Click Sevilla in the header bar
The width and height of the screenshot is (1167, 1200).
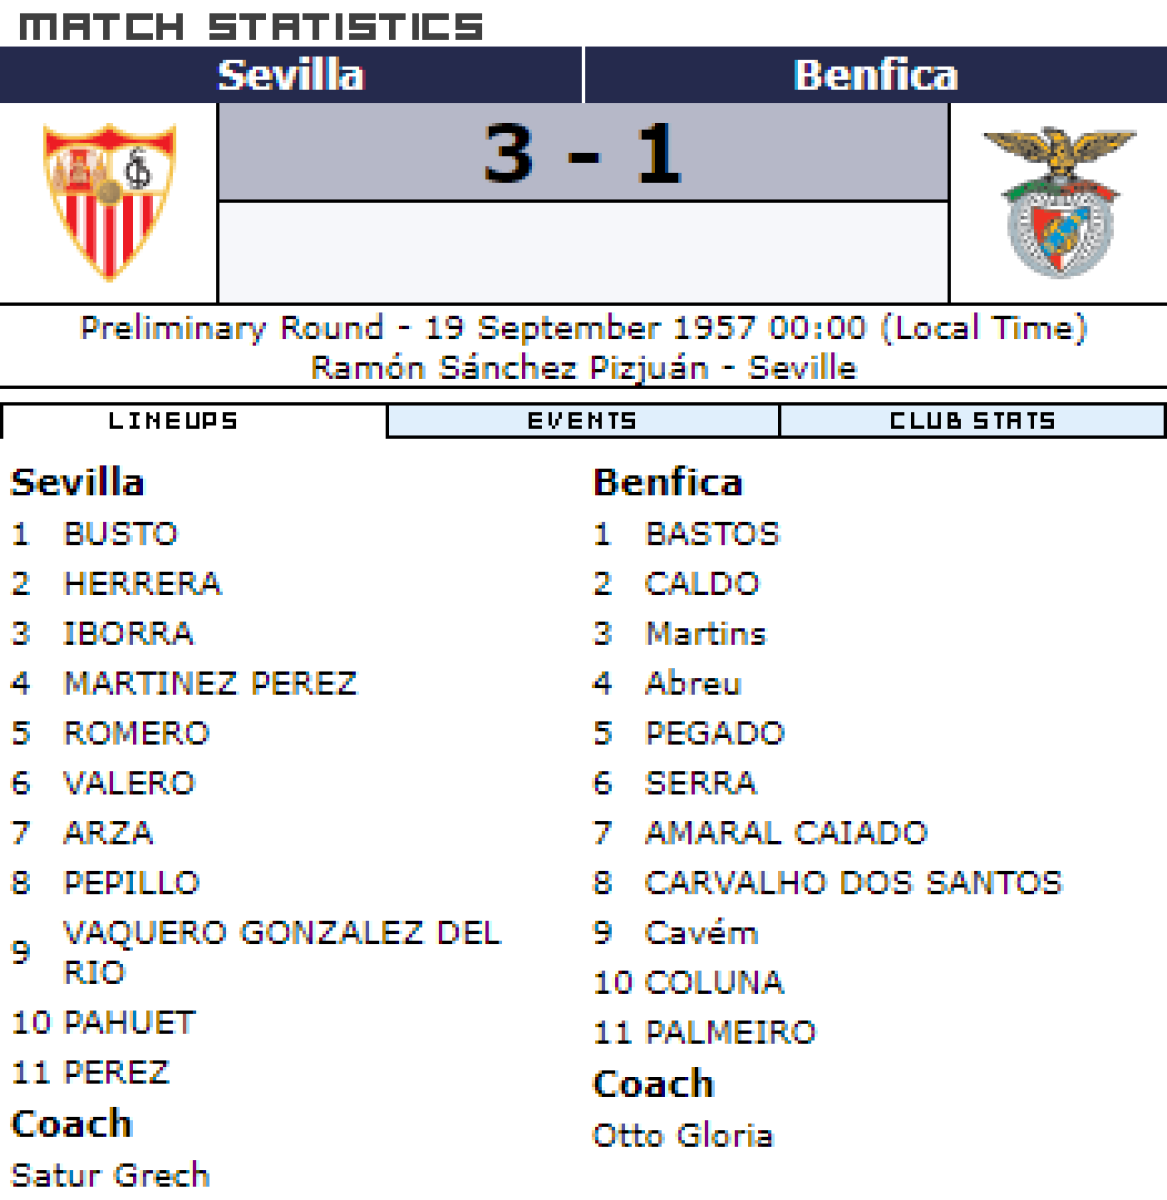(x=291, y=75)
